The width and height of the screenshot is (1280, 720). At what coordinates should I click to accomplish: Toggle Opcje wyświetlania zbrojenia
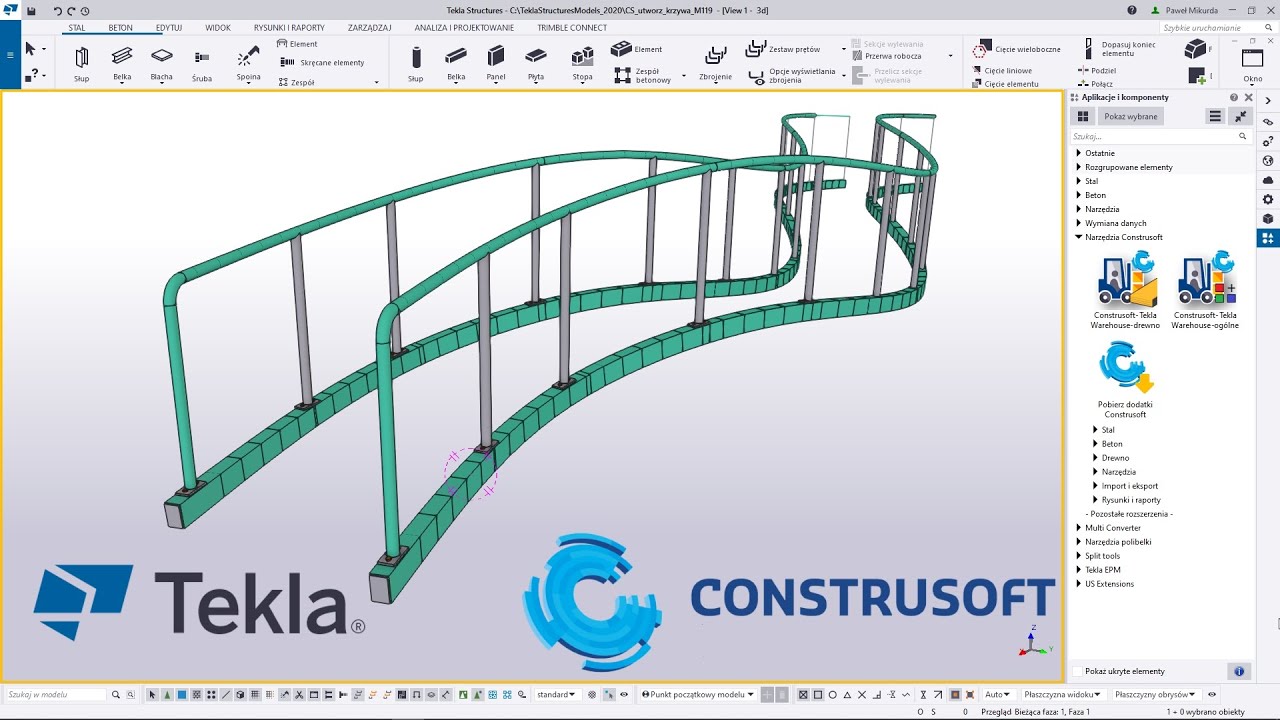792,76
